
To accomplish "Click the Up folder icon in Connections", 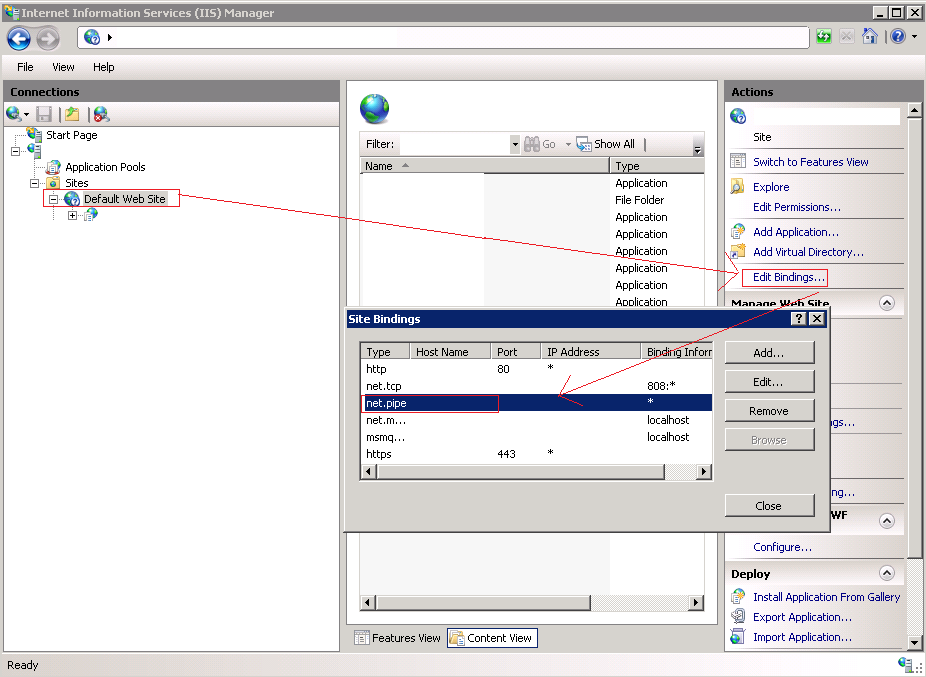I will point(72,114).
